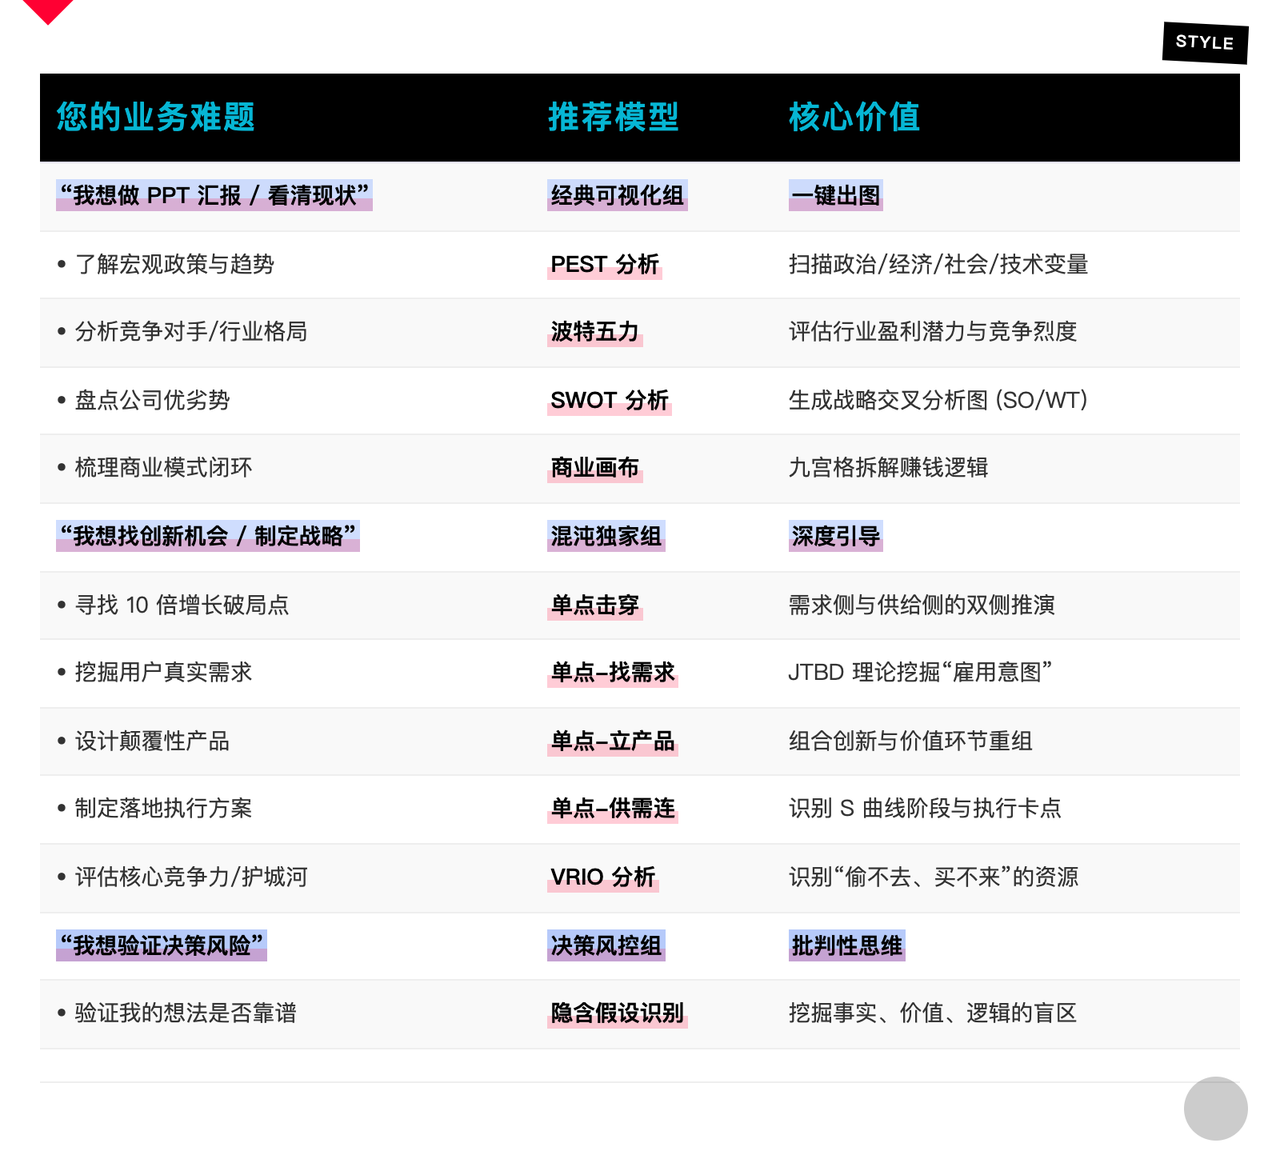Select the 核心价值 column header
The image size is (1280, 1155).
click(x=855, y=117)
